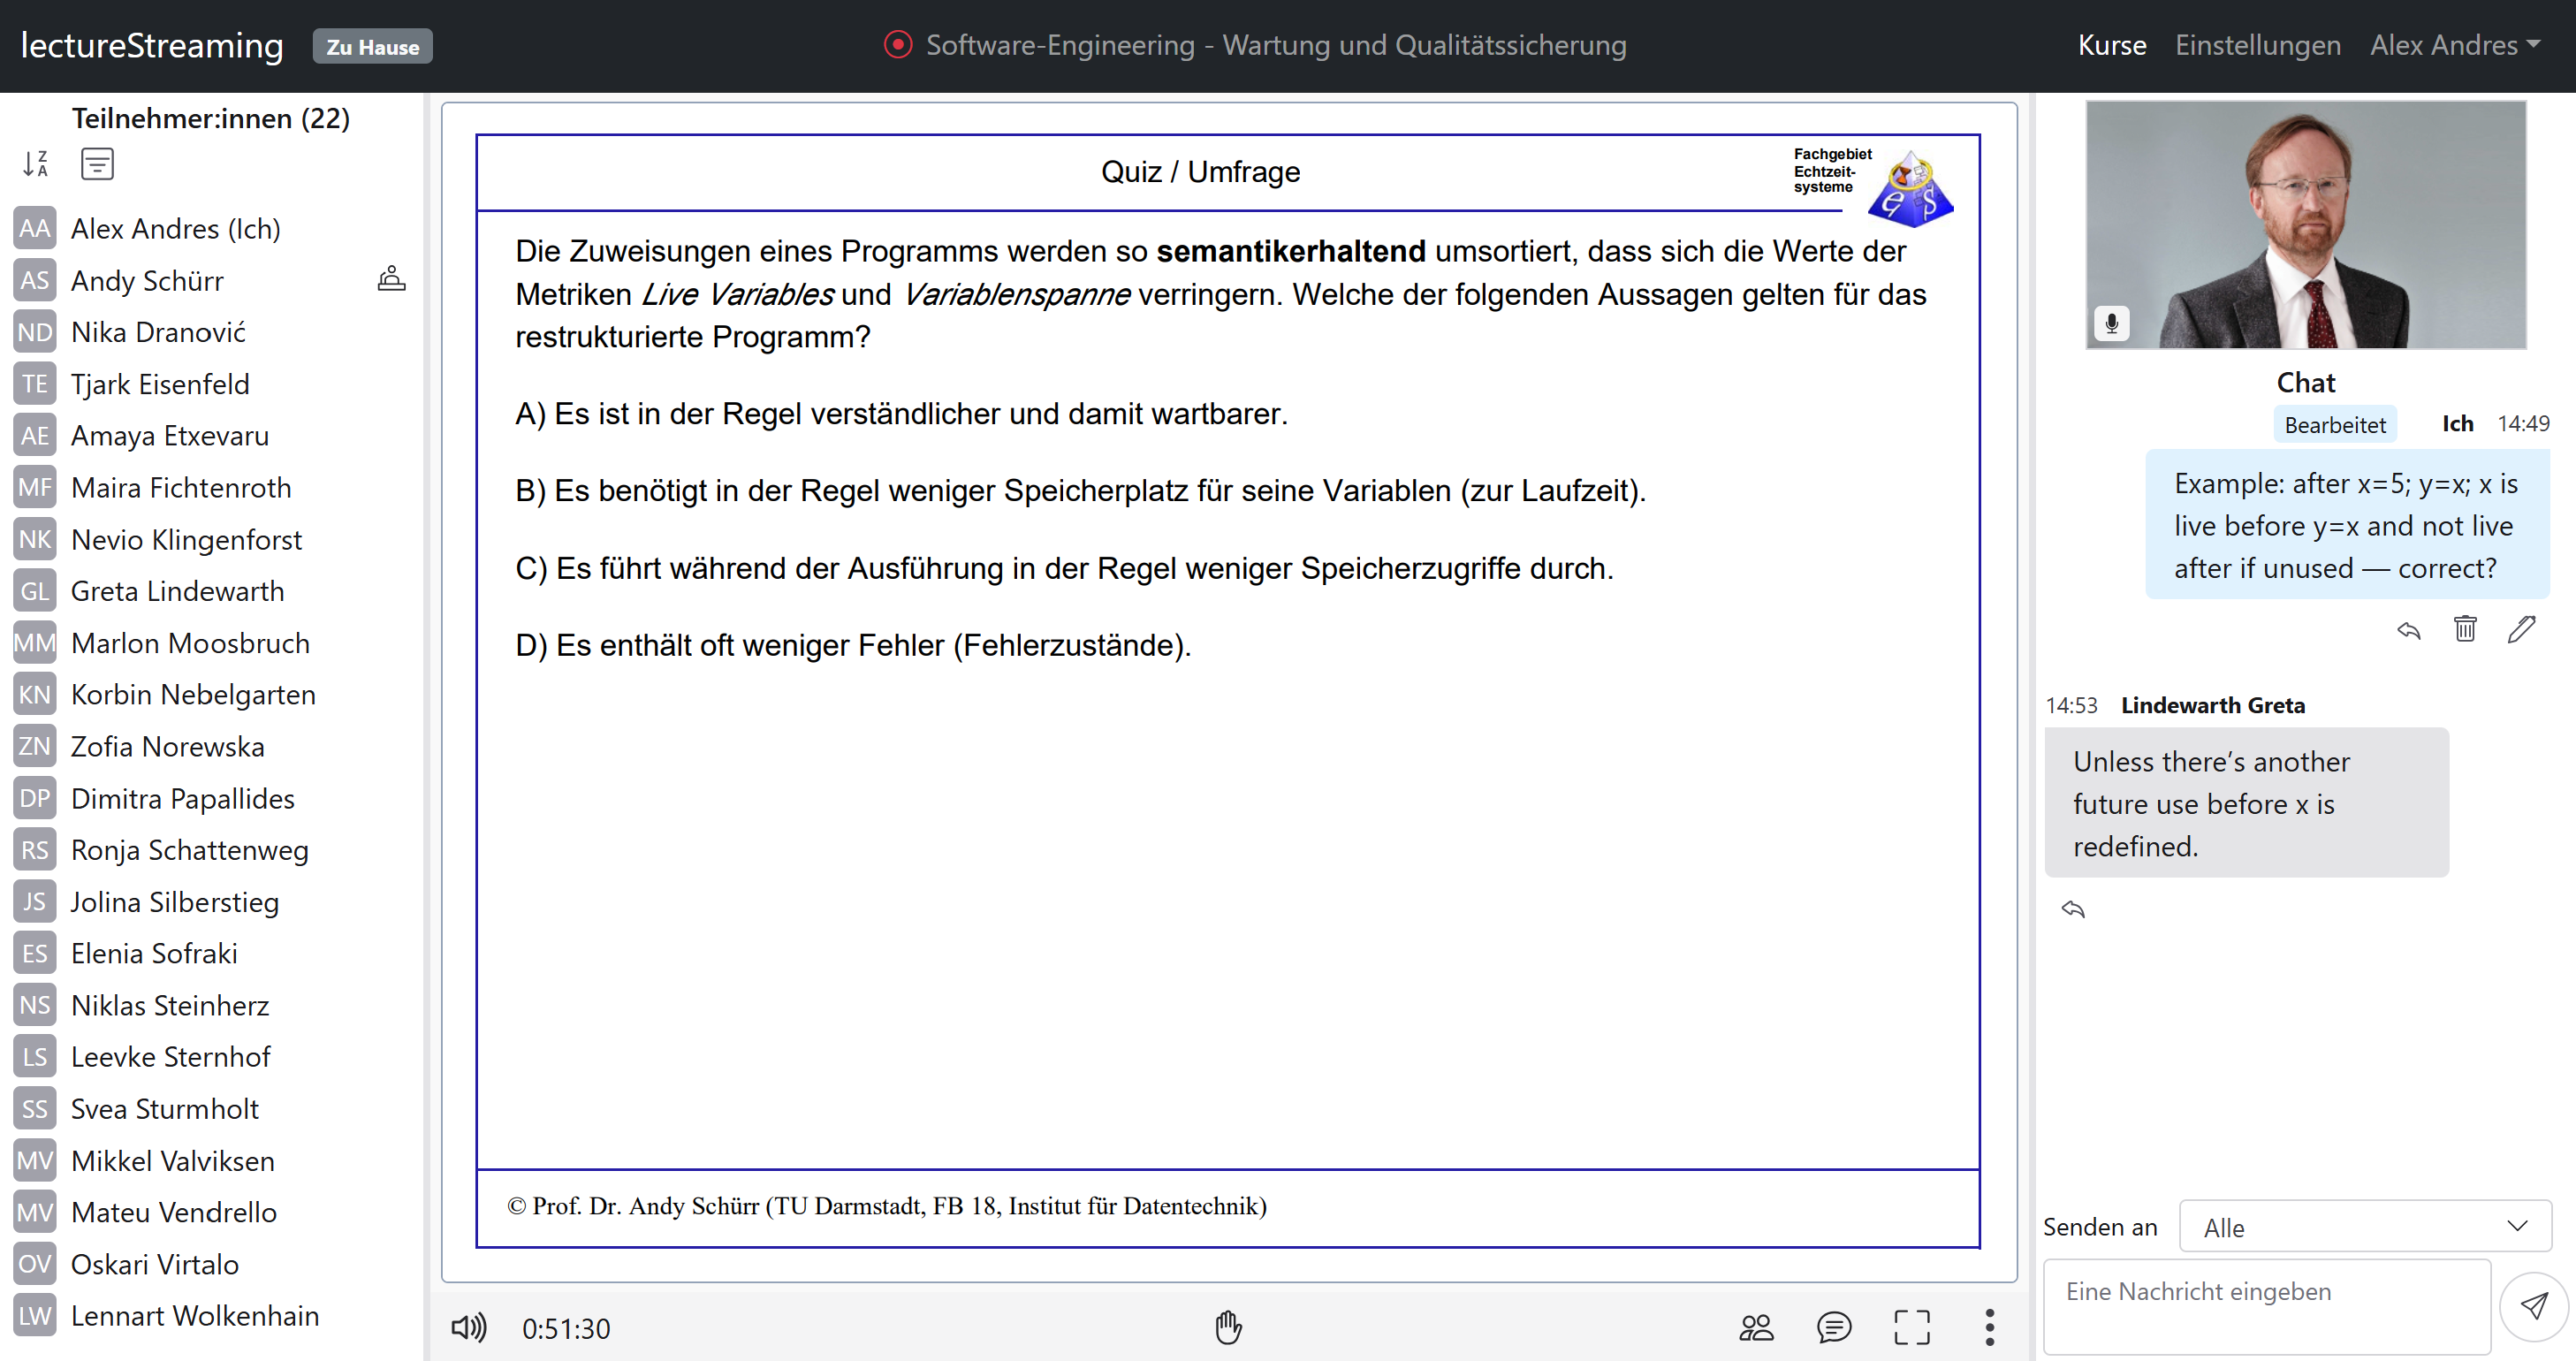The image size is (2576, 1361).
Task: Open the participants list from bottom bar
Action: click(x=1757, y=1328)
